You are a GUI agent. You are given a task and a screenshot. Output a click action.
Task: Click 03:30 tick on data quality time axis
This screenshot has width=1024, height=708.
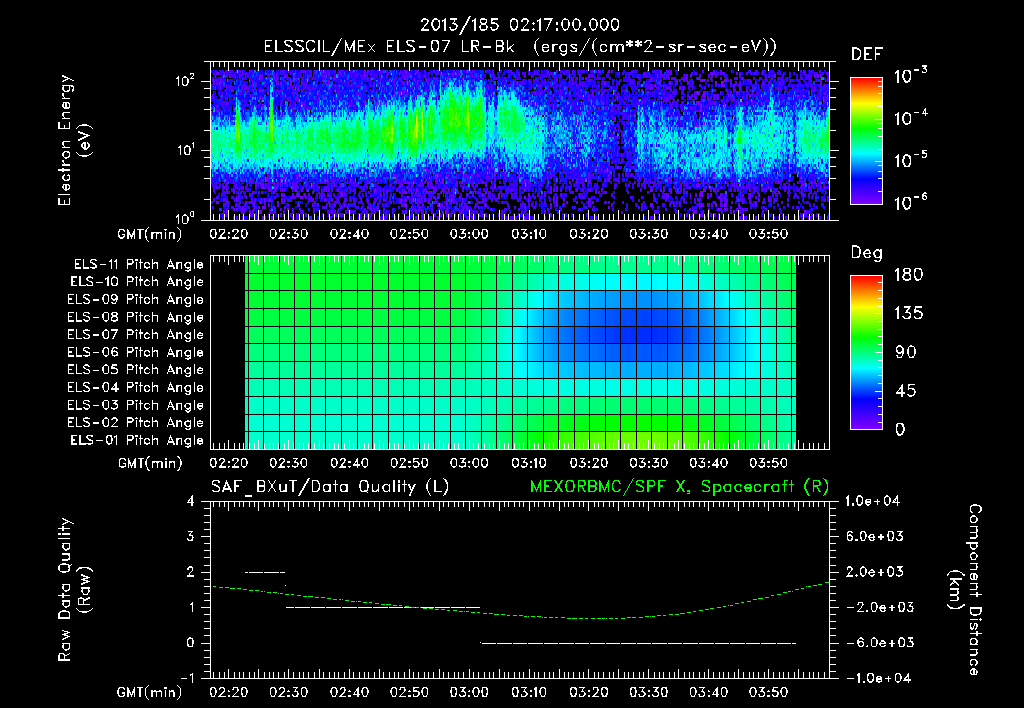tap(648, 692)
